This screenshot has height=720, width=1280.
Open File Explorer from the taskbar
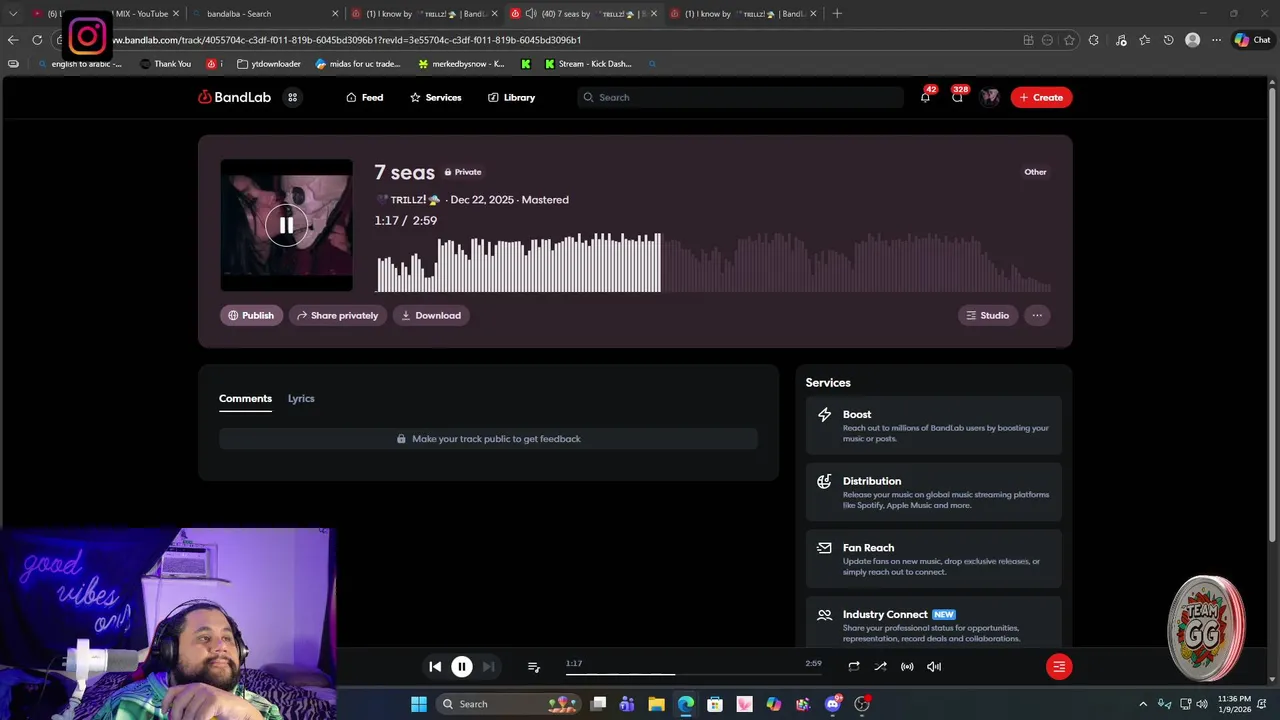click(656, 704)
